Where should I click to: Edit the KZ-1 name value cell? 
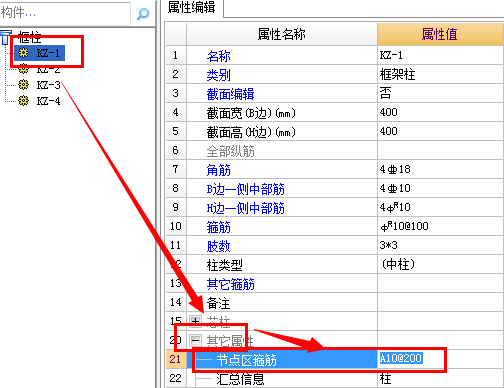[x=440, y=55]
